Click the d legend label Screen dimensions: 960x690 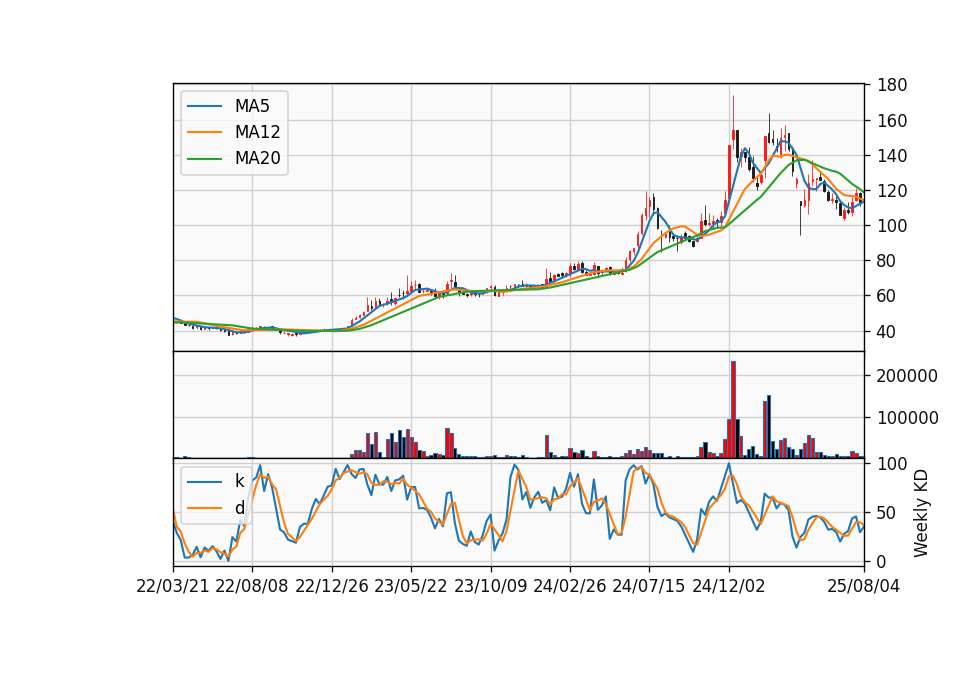[x=239, y=508]
